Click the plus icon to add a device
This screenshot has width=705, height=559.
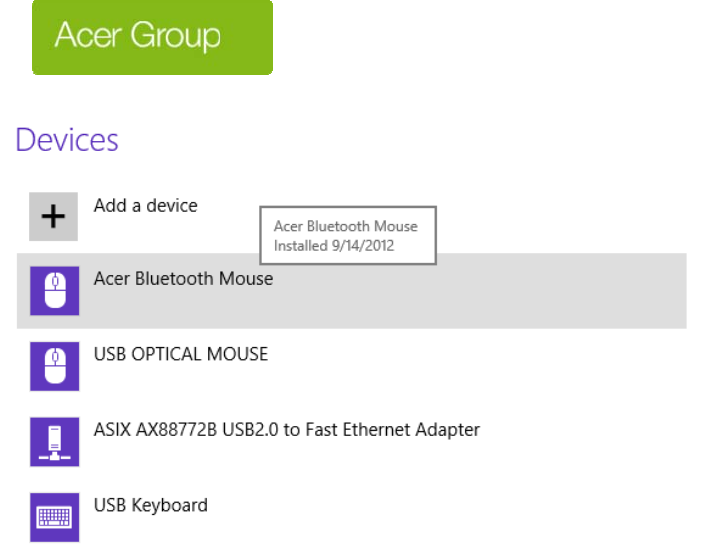point(54,216)
